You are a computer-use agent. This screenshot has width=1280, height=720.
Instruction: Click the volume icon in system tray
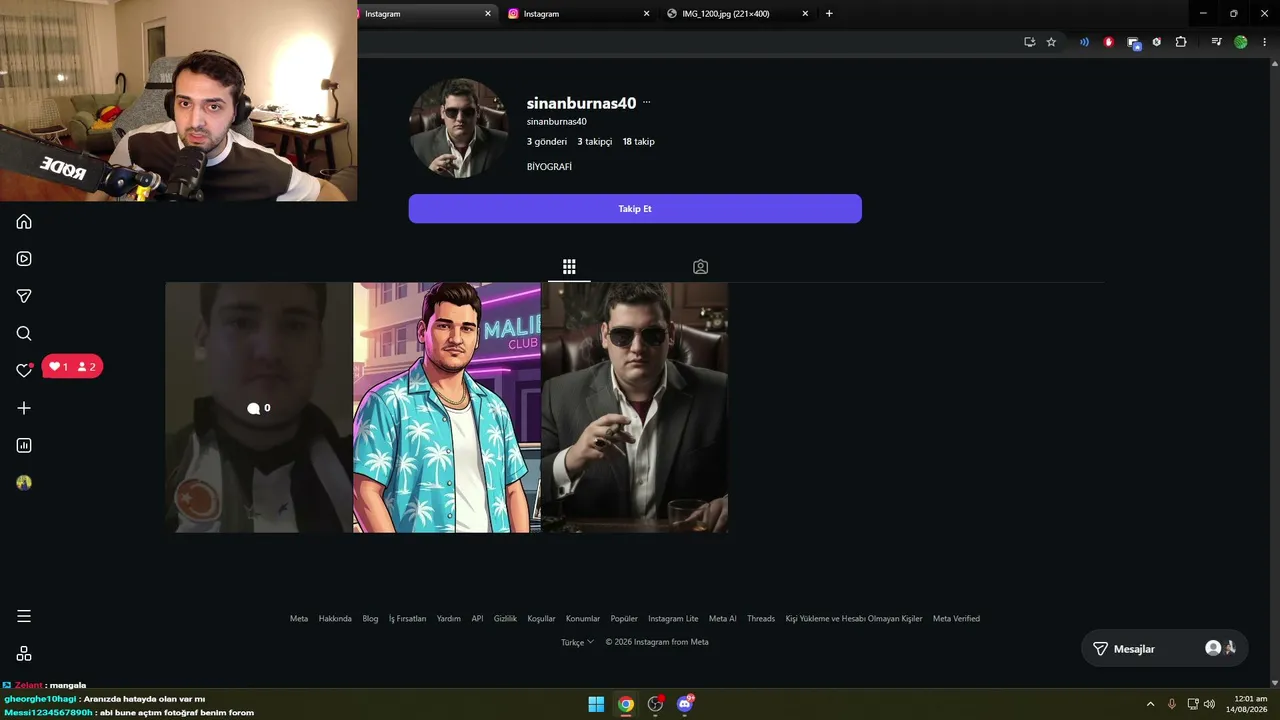coord(1209,704)
